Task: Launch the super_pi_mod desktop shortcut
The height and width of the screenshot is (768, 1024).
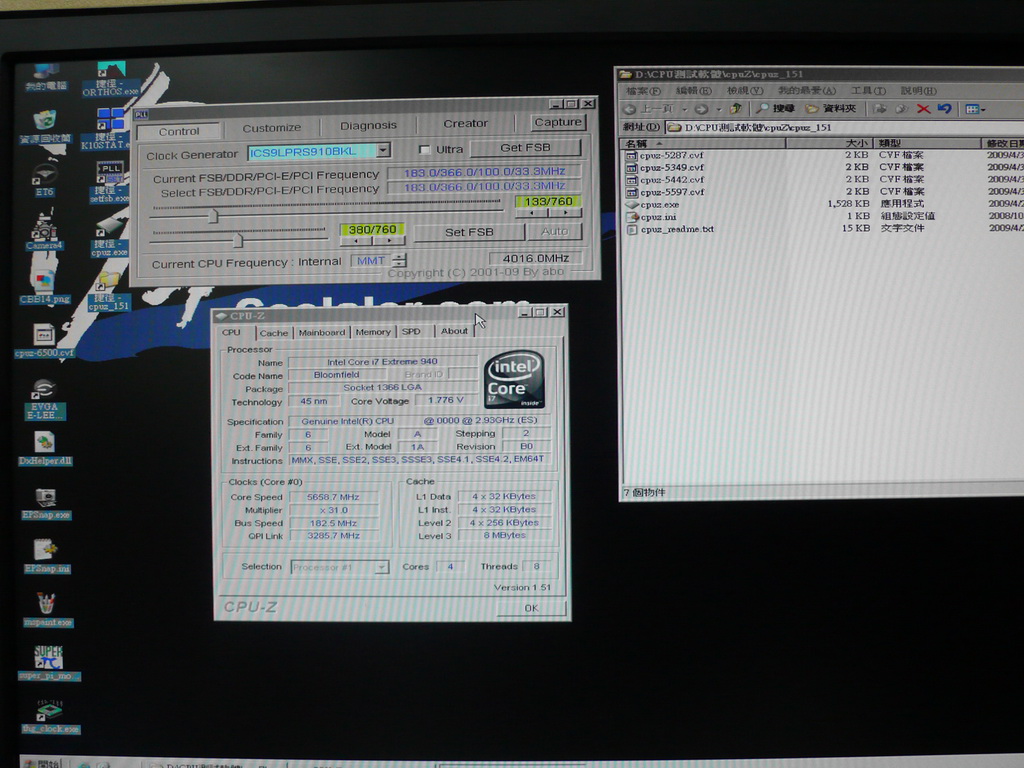Action: [x=48, y=664]
